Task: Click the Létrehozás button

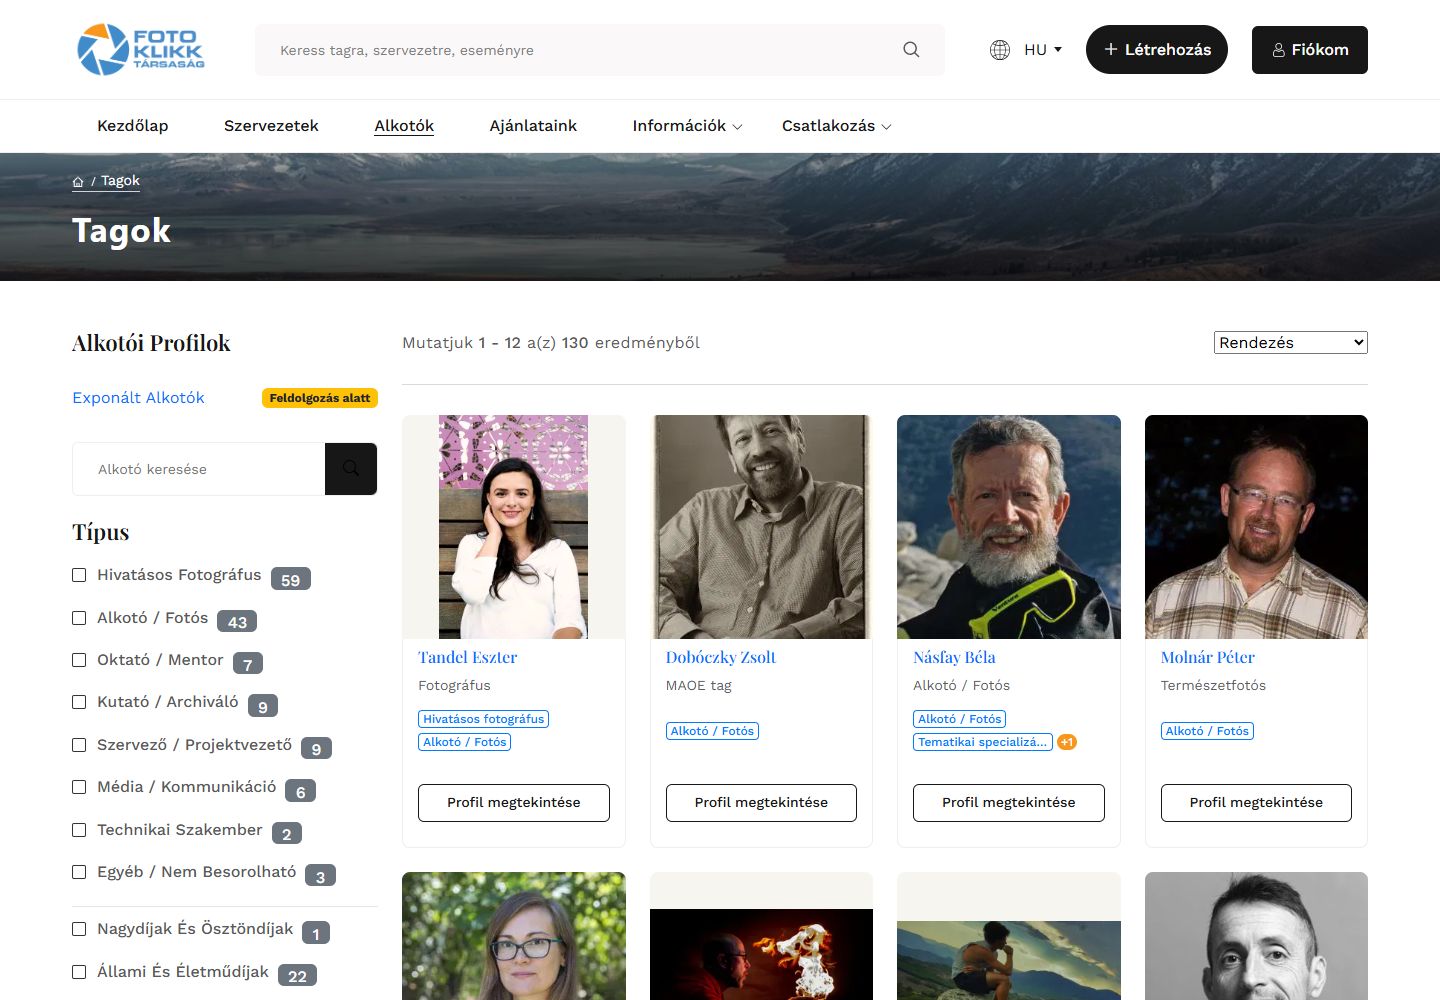Action: pyautogui.click(x=1157, y=50)
